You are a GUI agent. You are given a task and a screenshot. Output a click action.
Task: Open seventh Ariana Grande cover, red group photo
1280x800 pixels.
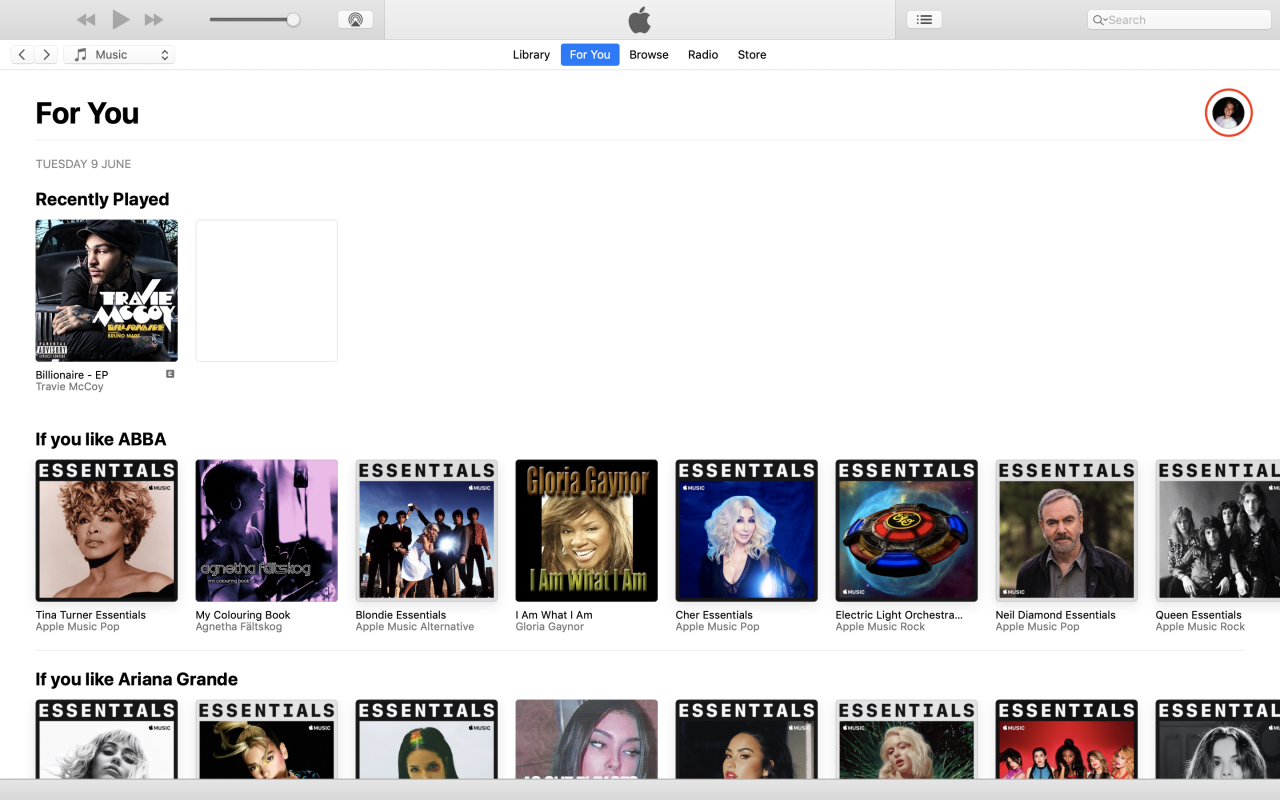pyautogui.click(x=1067, y=739)
